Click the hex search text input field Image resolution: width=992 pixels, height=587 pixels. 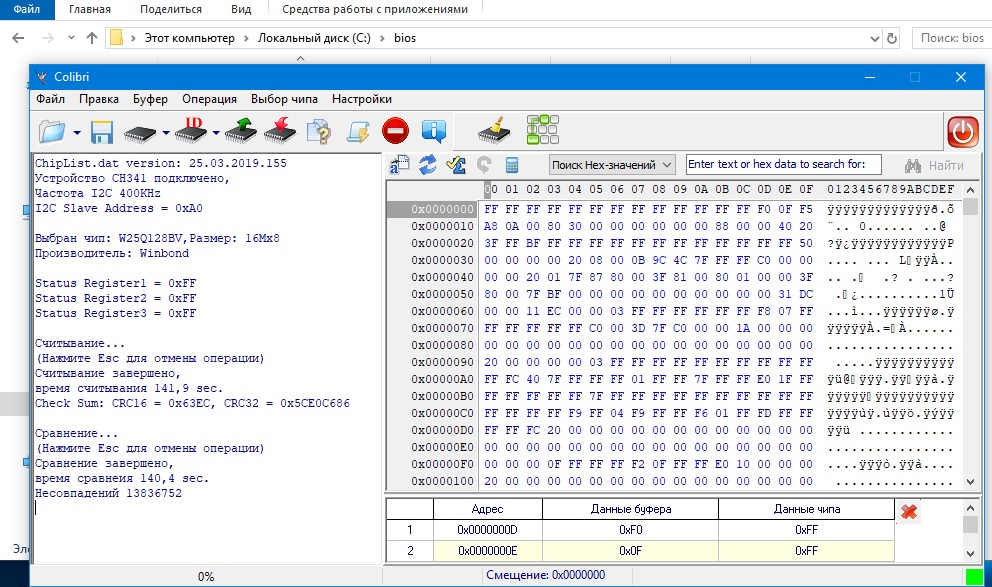point(783,165)
